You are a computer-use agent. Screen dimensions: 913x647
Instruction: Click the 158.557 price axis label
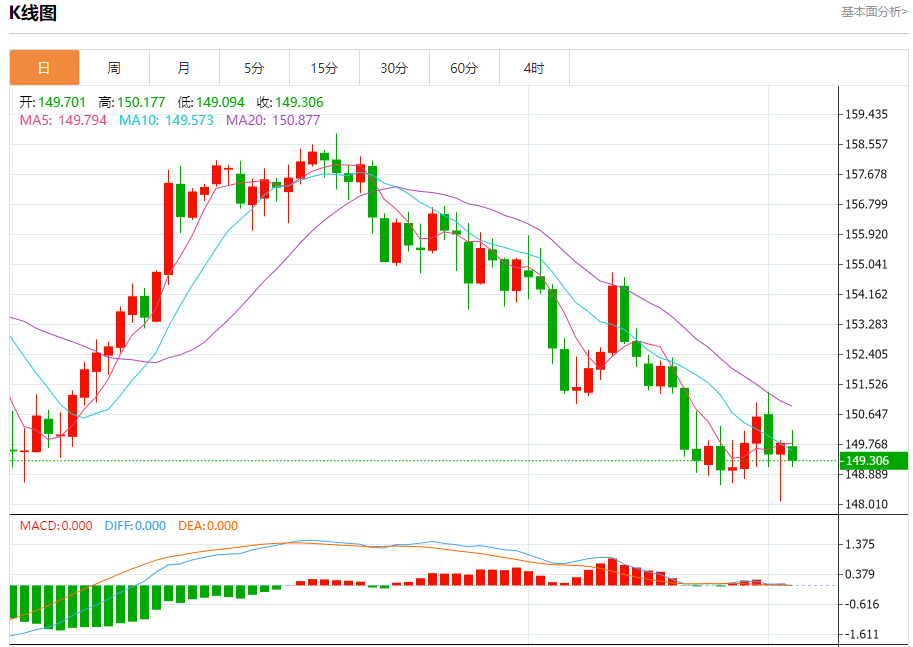click(866, 144)
